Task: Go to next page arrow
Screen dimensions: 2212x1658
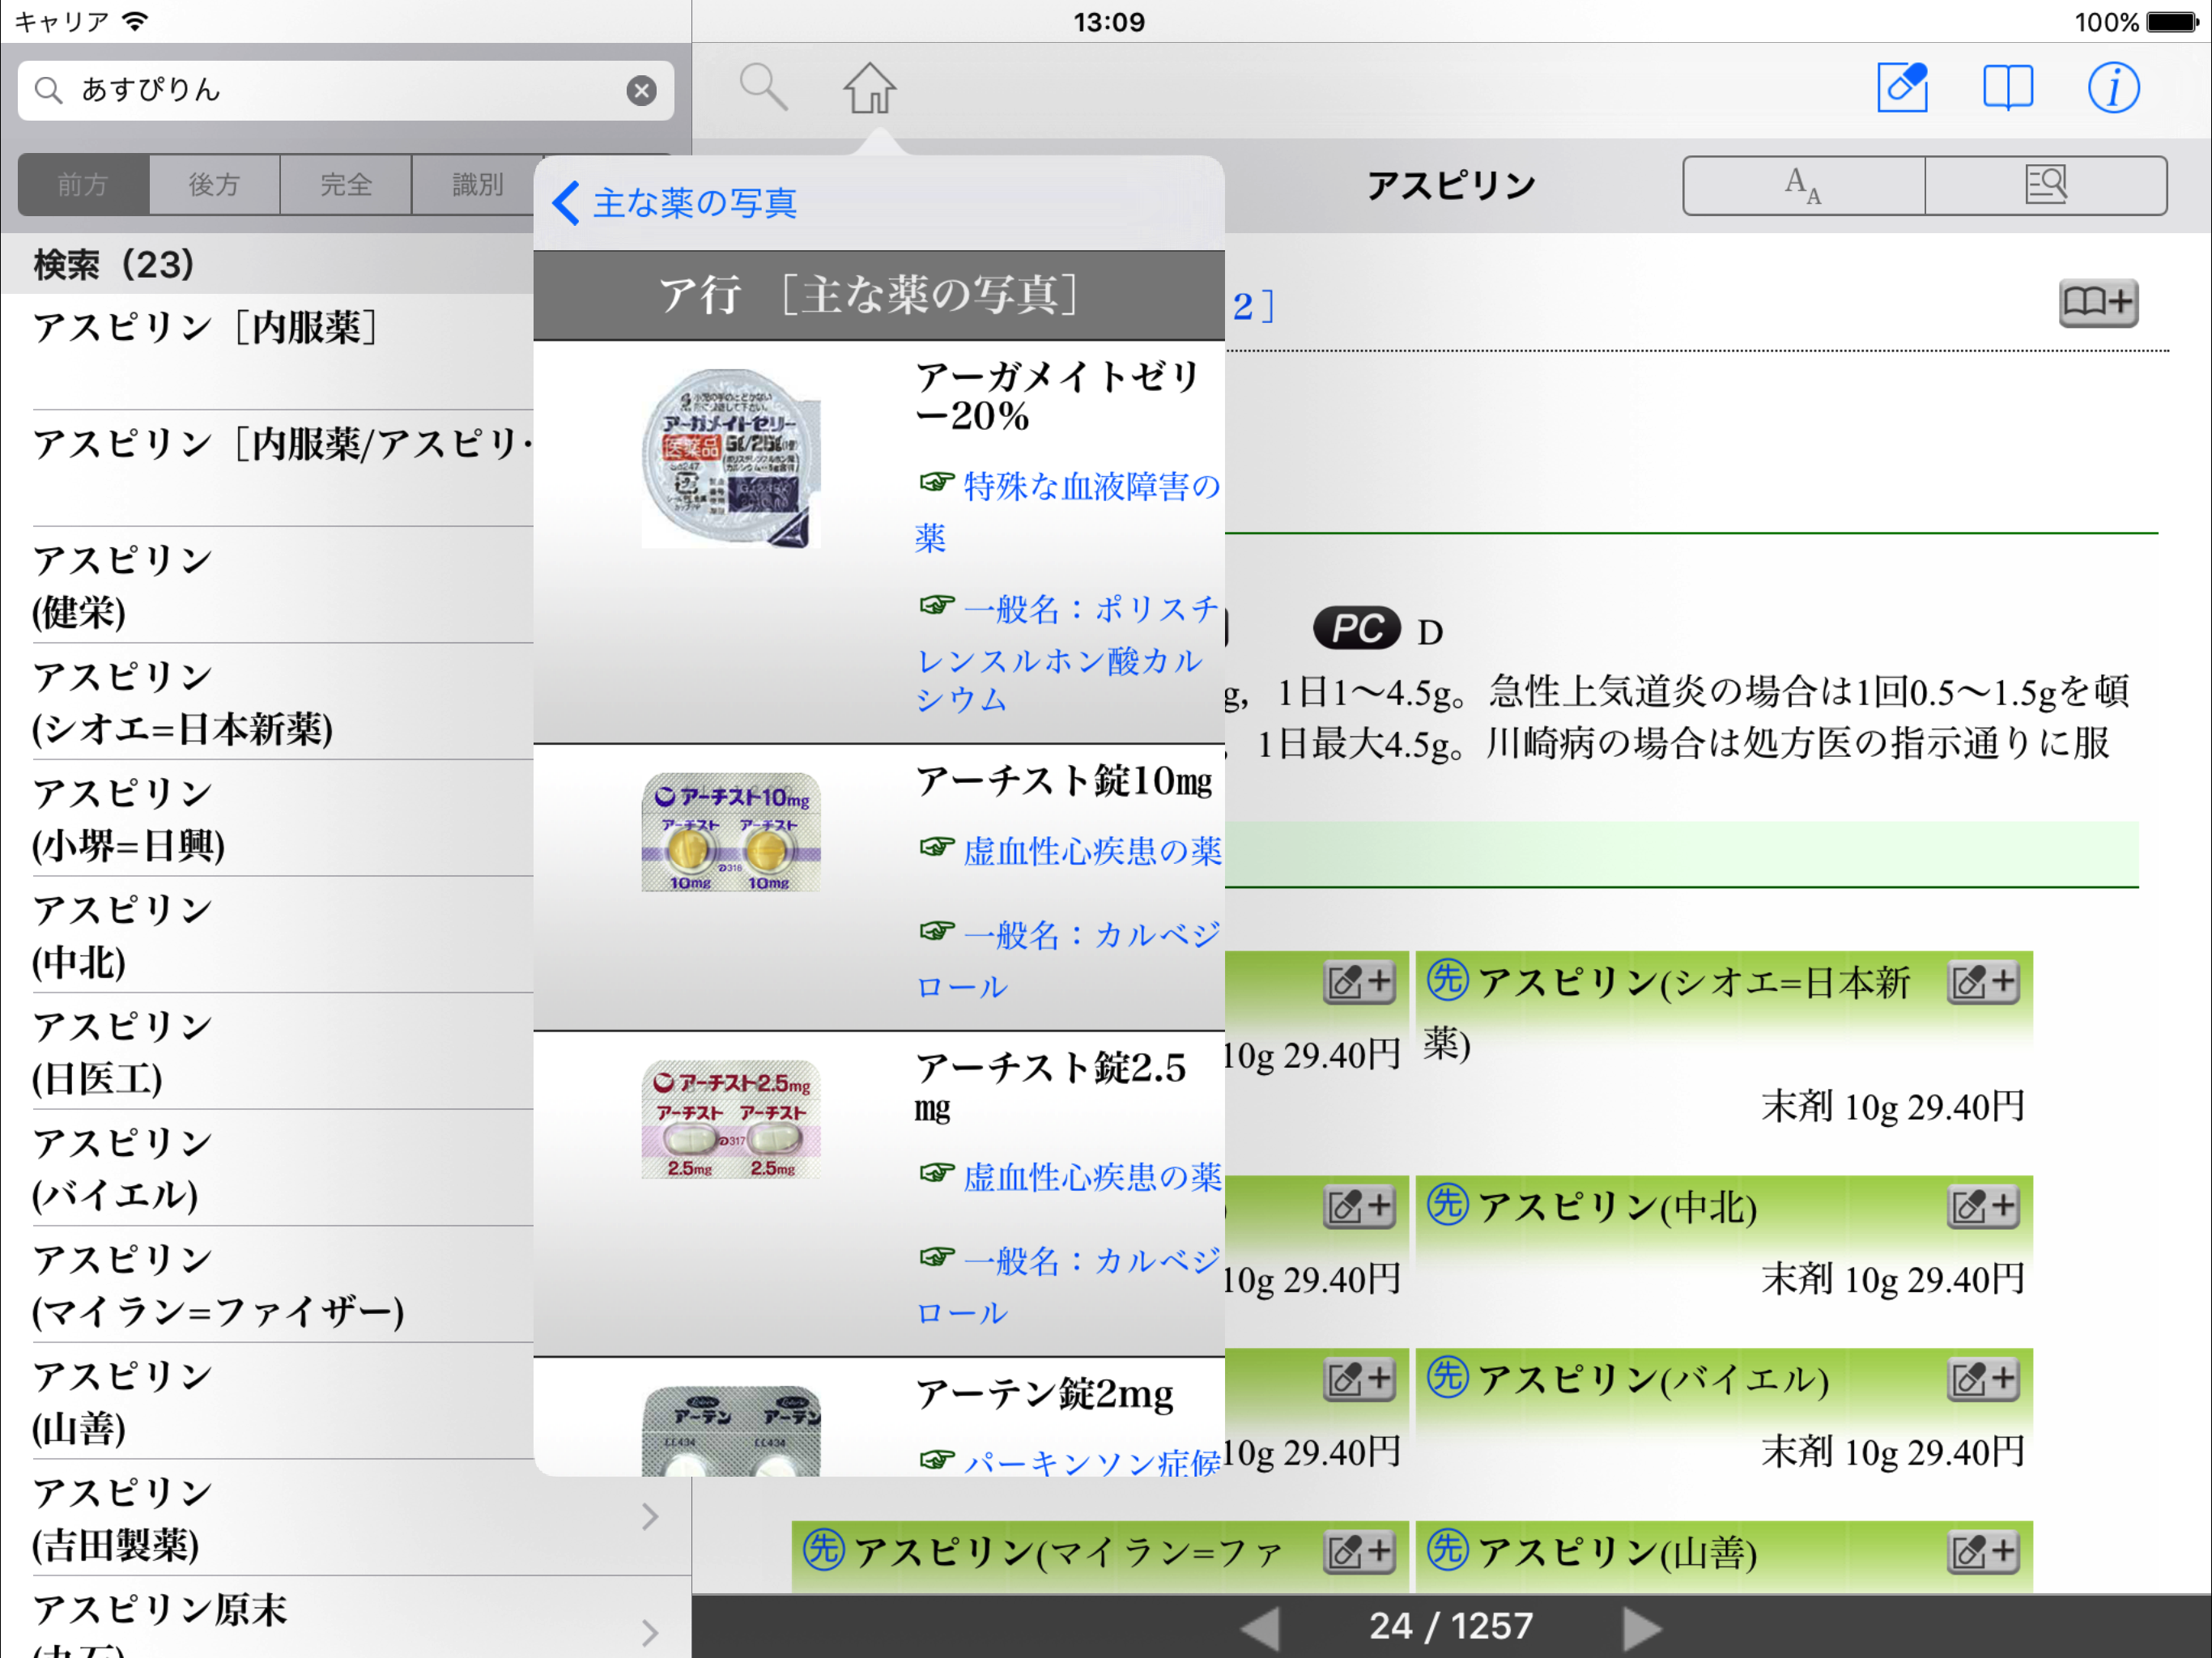Action: (1640, 1628)
